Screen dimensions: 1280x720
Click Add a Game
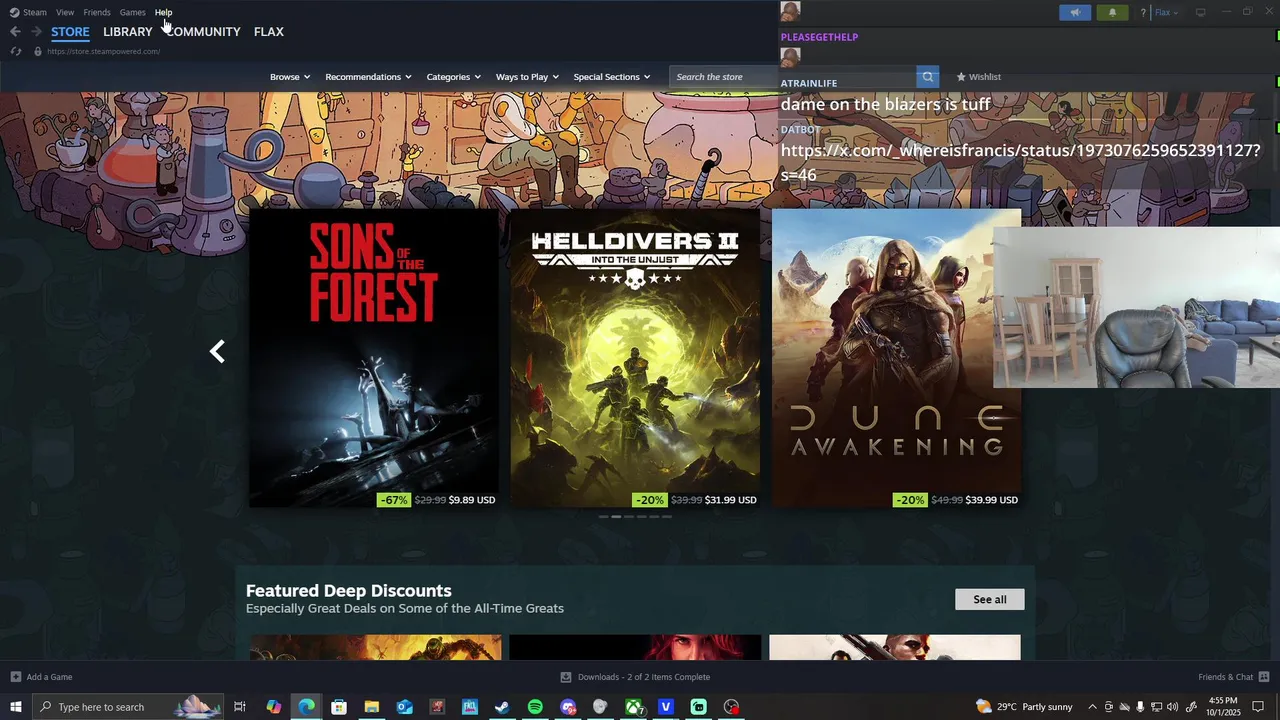tap(41, 677)
